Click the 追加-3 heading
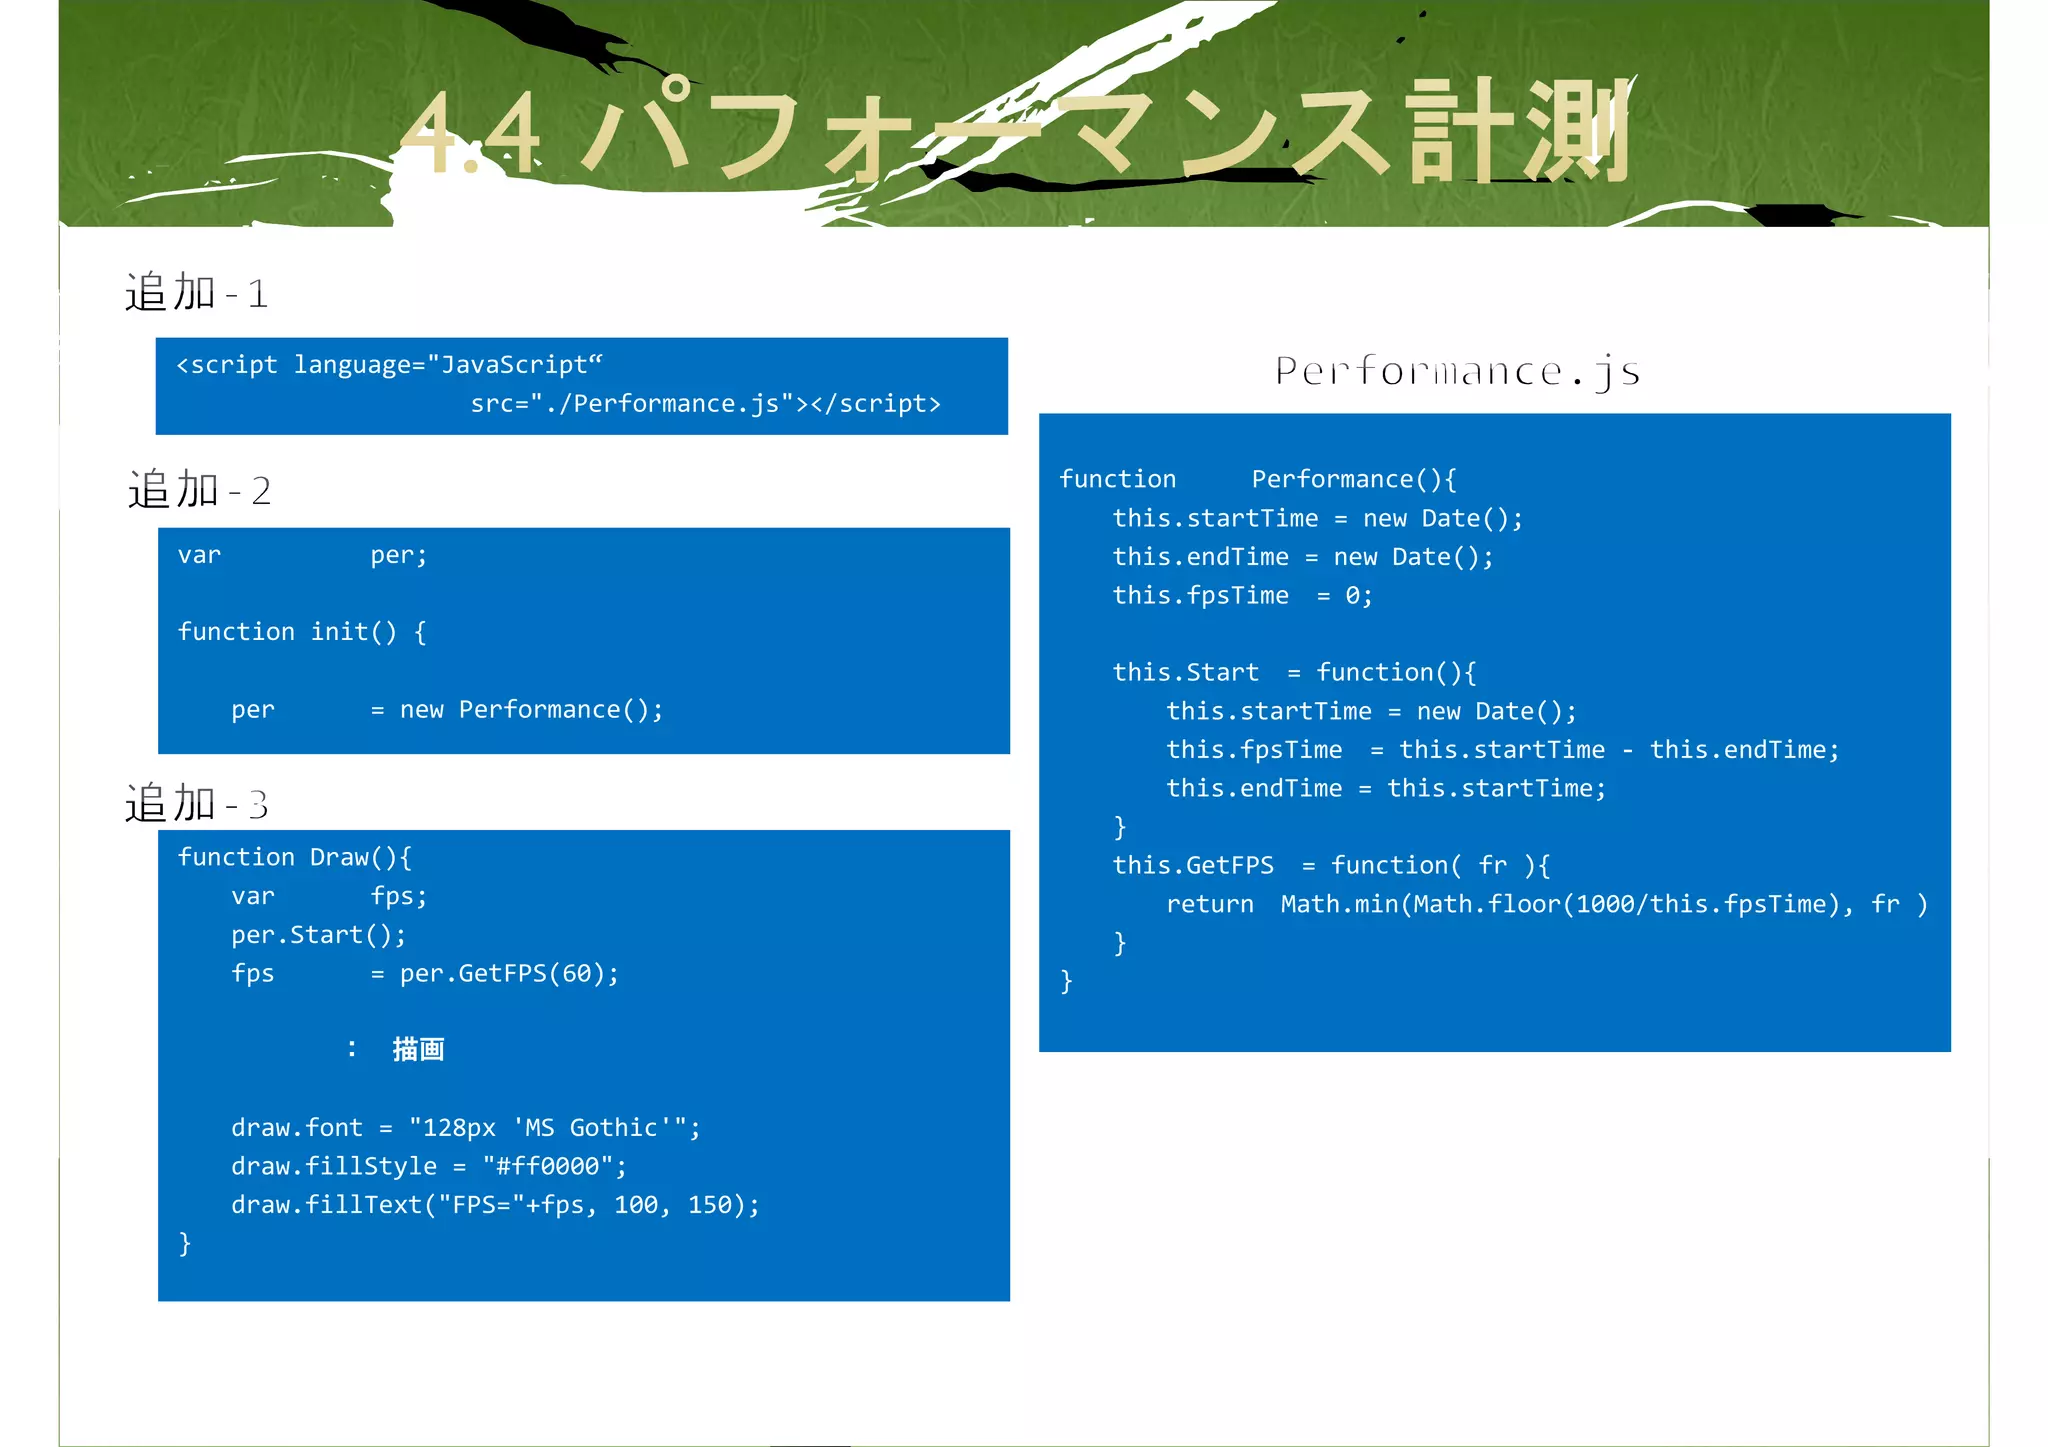Screen dimensions: 2048x1447 [196, 804]
